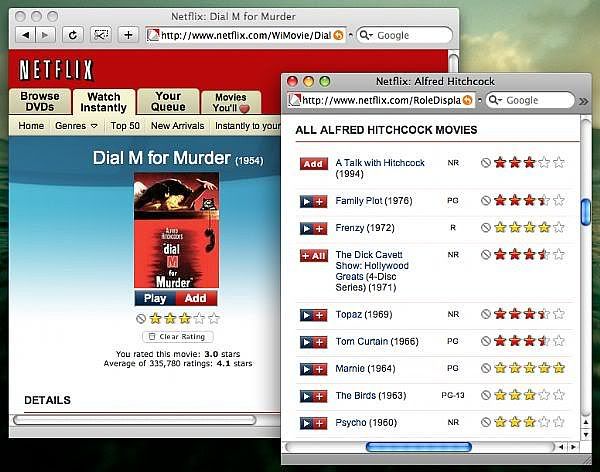The height and width of the screenshot is (472, 600).
Task: Play Frenzy (1972) instantly
Action: point(307,229)
